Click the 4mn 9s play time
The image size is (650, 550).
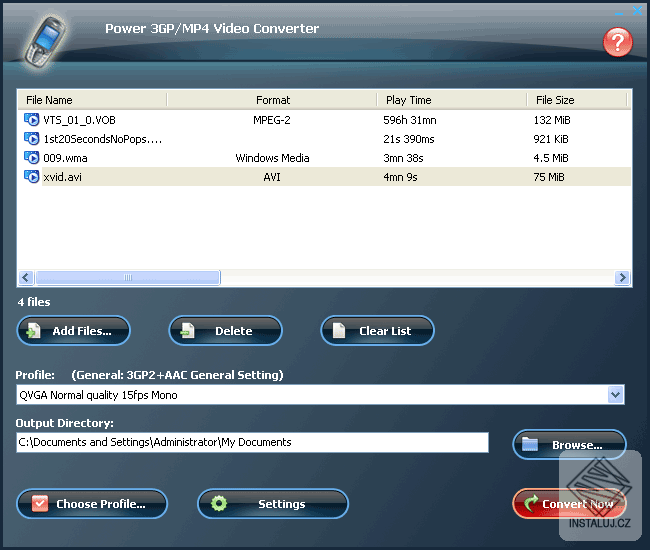[400, 177]
